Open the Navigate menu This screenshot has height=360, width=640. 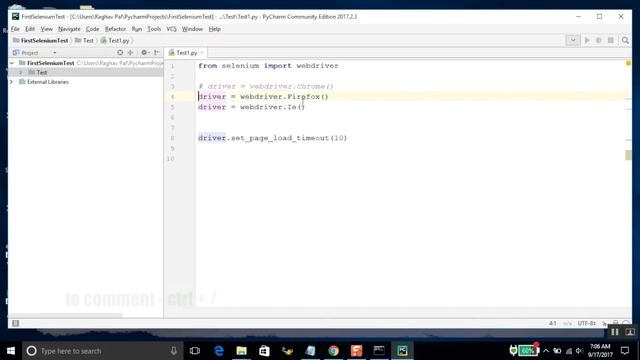(x=69, y=29)
